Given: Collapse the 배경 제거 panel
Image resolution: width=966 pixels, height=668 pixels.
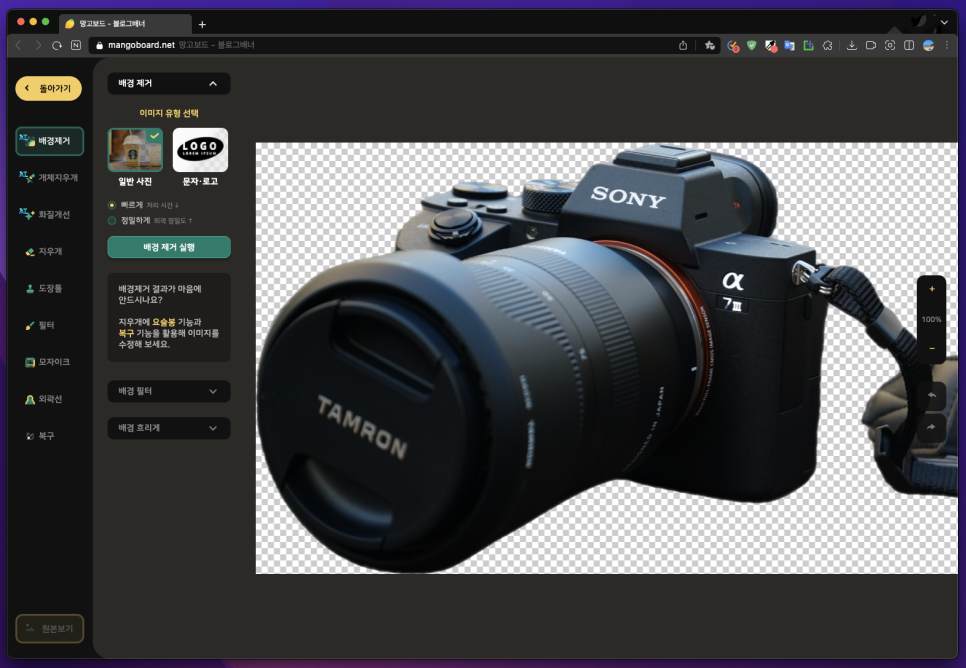Looking at the screenshot, I should pyautogui.click(x=169, y=84).
